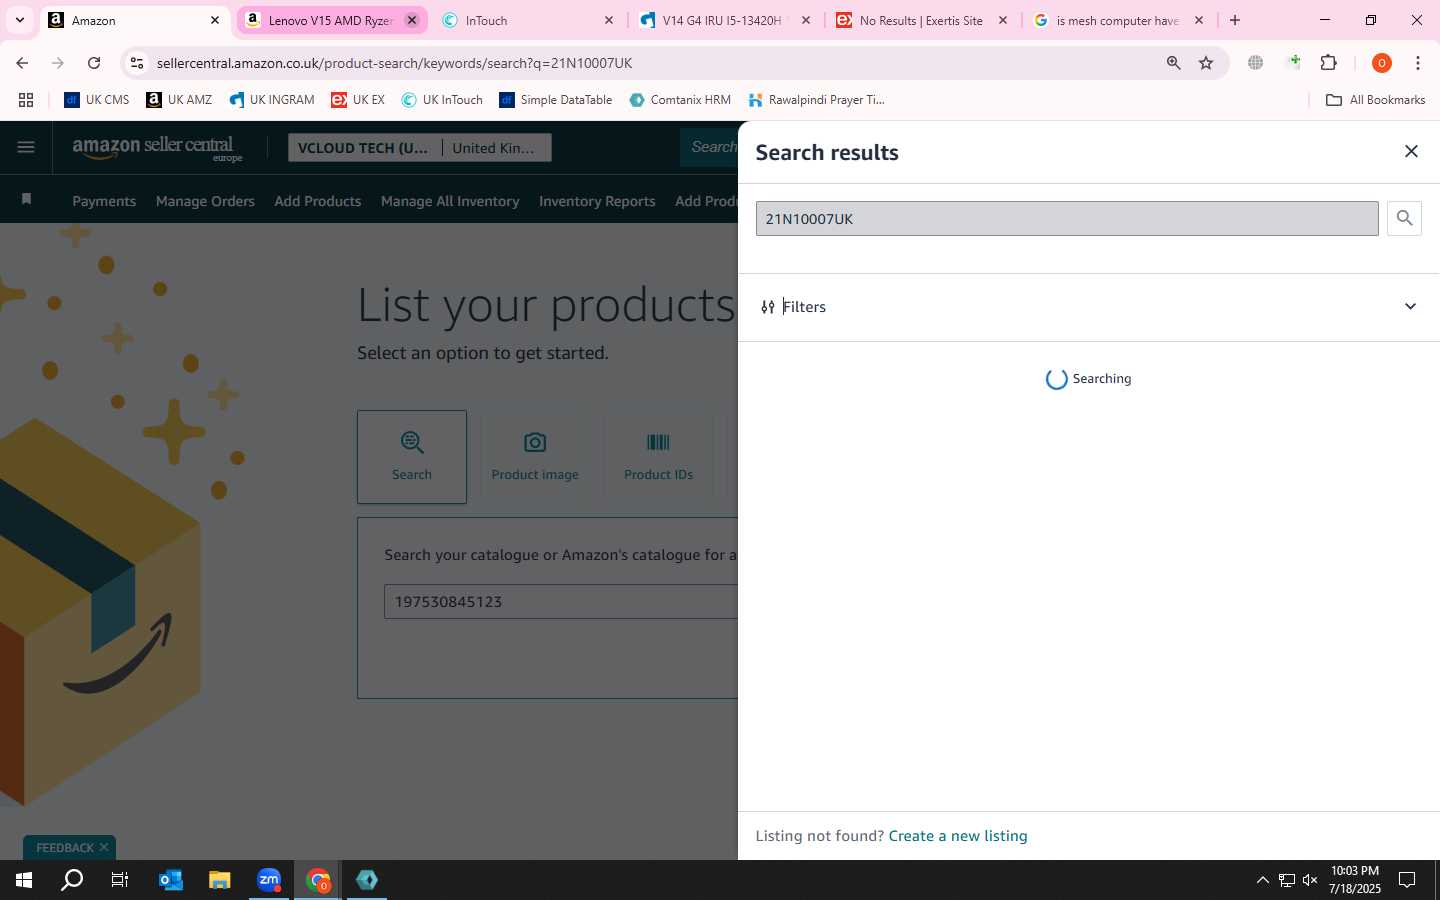The width and height of the screenshot is (1440, 900).
Task: Open Payments menu item
Action: [x=104, y=201]
